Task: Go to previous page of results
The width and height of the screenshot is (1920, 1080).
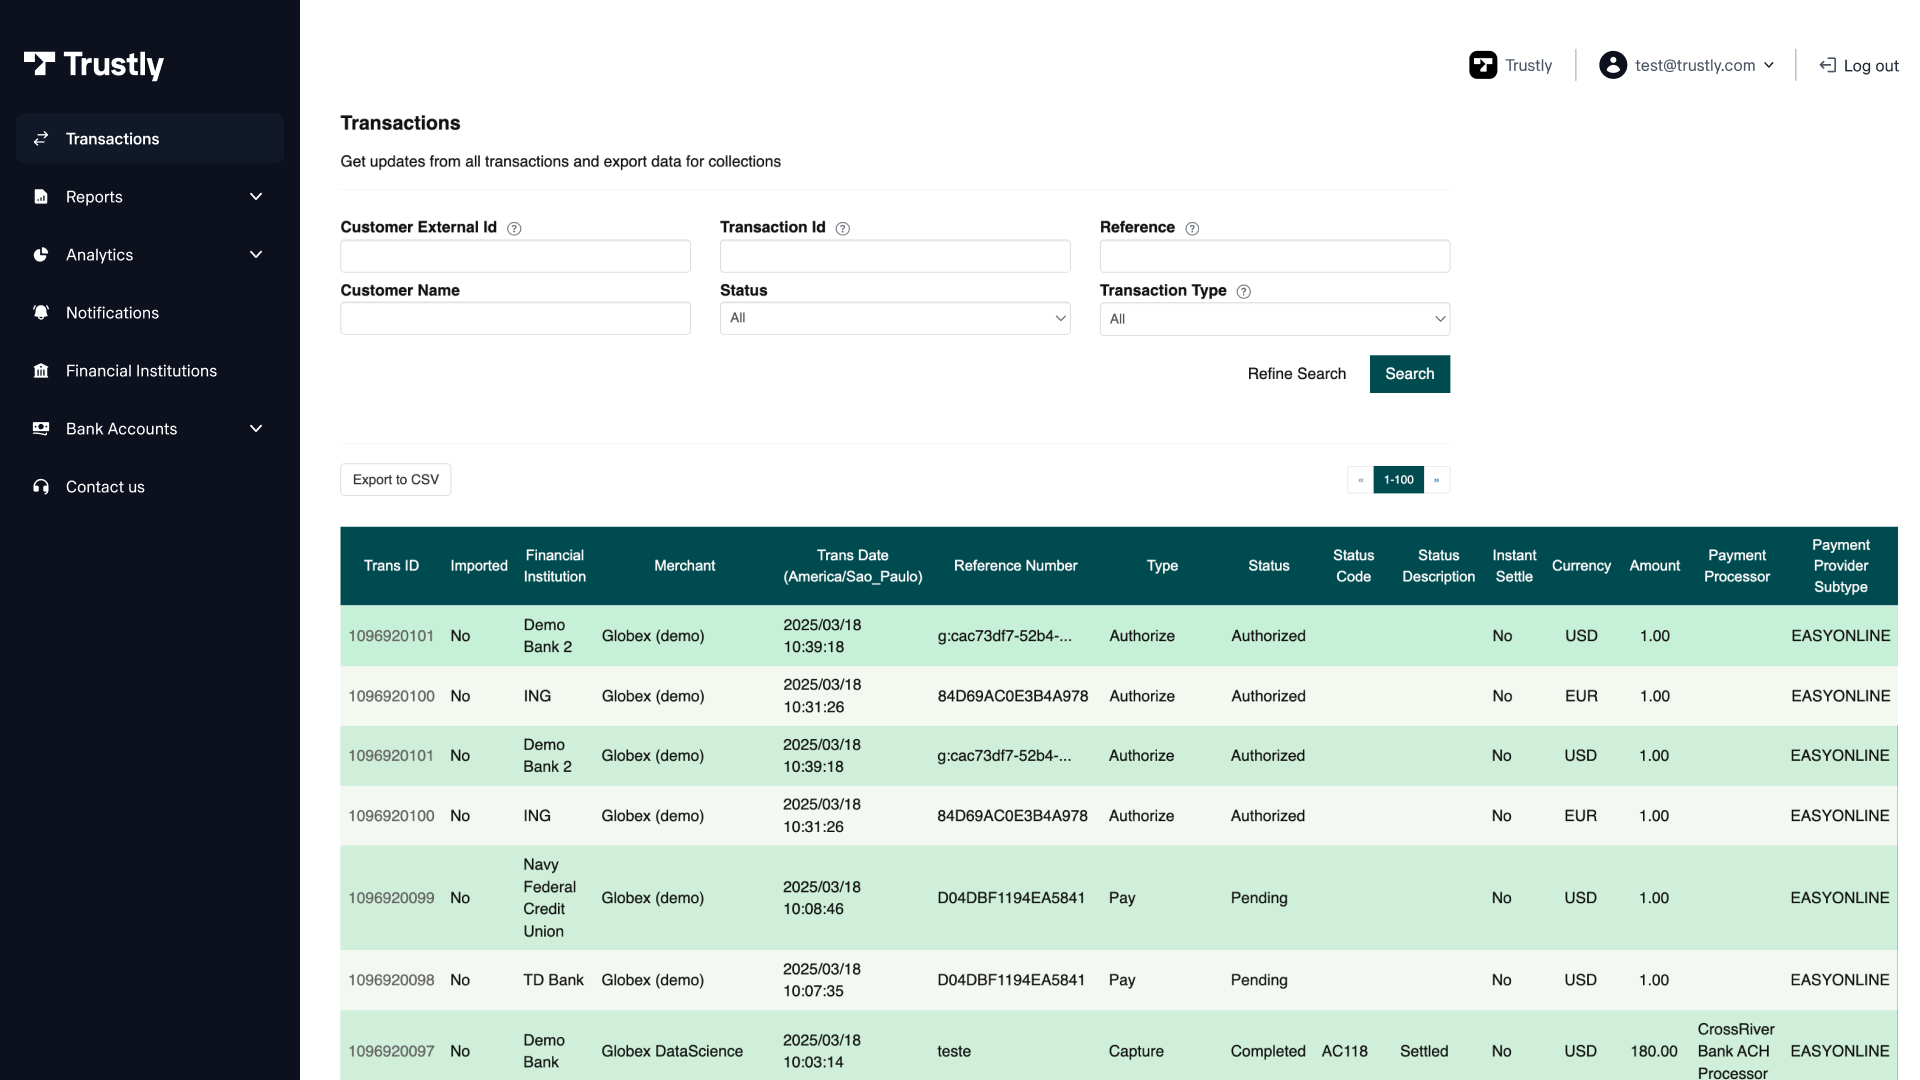Action: 1360,480
